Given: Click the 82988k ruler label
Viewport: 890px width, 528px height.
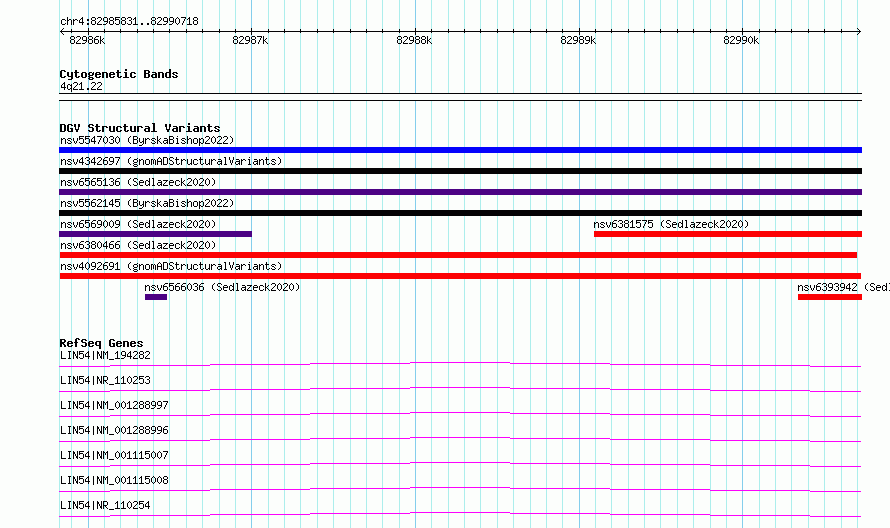Looking at the screenshot, I should point(414,40).
